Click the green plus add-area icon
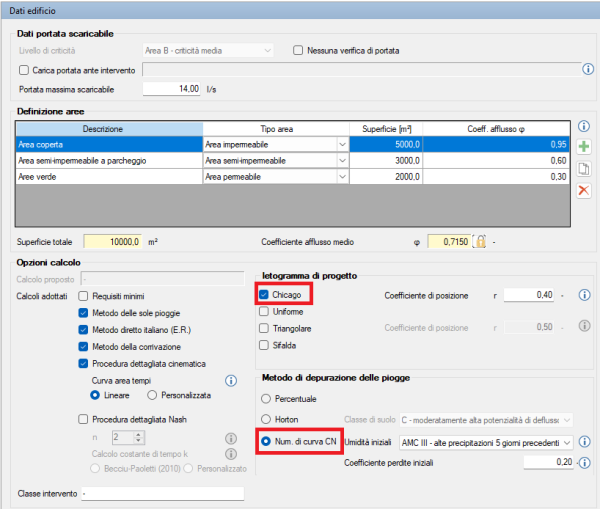 pyautogui.click(x=584, y=147)
